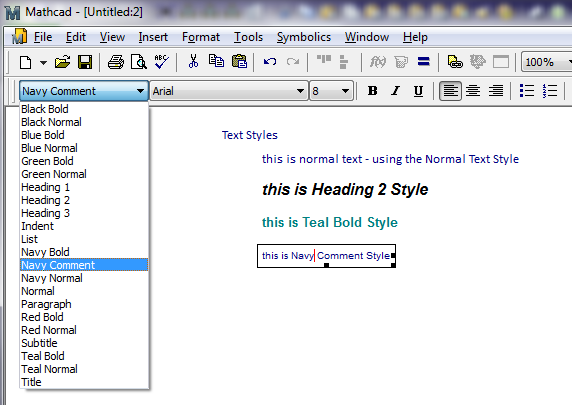Open the Insert Function f(x) icon
Screen dimensions: 572x405
tap(378, 62)
